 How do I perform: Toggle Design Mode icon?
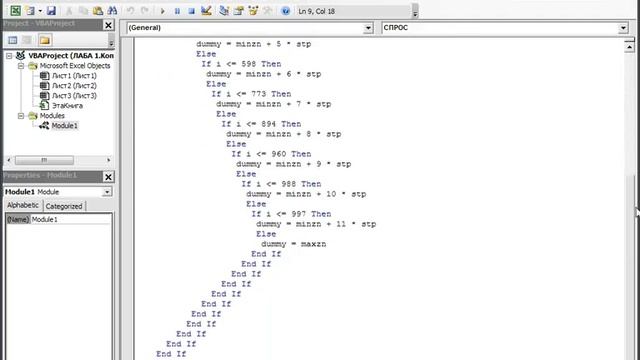coord(206,11)
